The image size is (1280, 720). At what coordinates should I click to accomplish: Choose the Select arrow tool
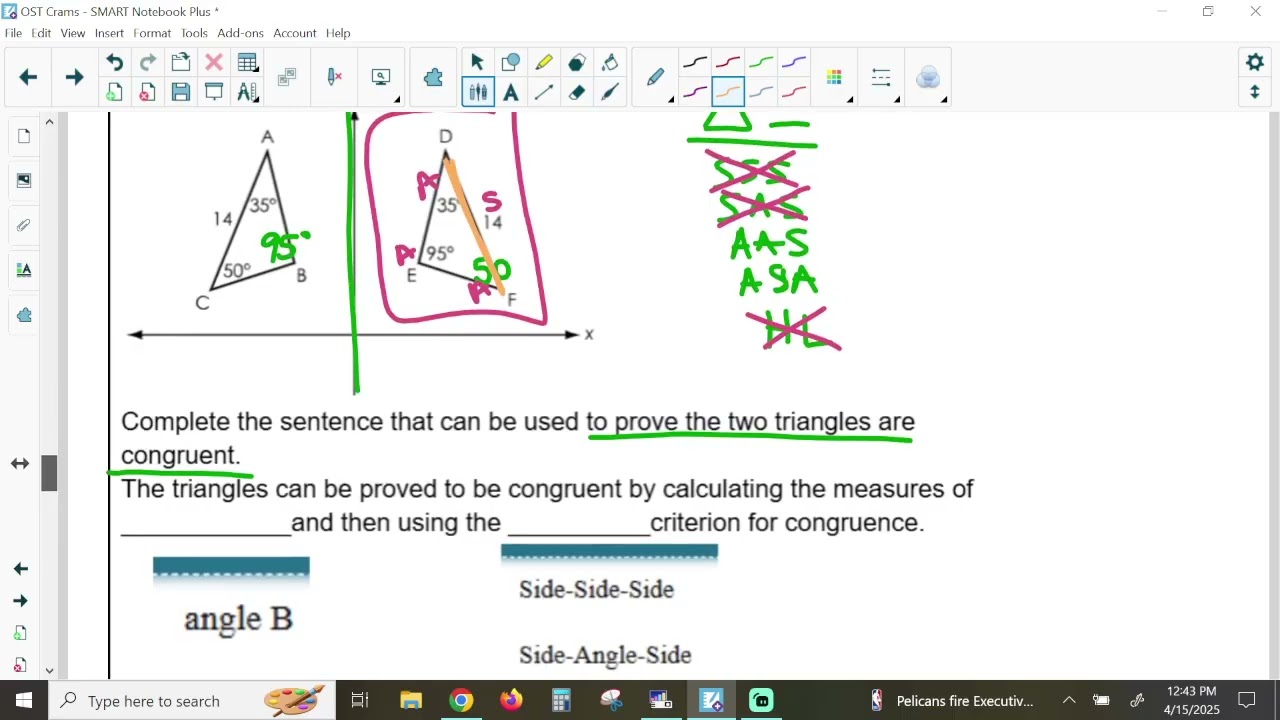(477, 63)
